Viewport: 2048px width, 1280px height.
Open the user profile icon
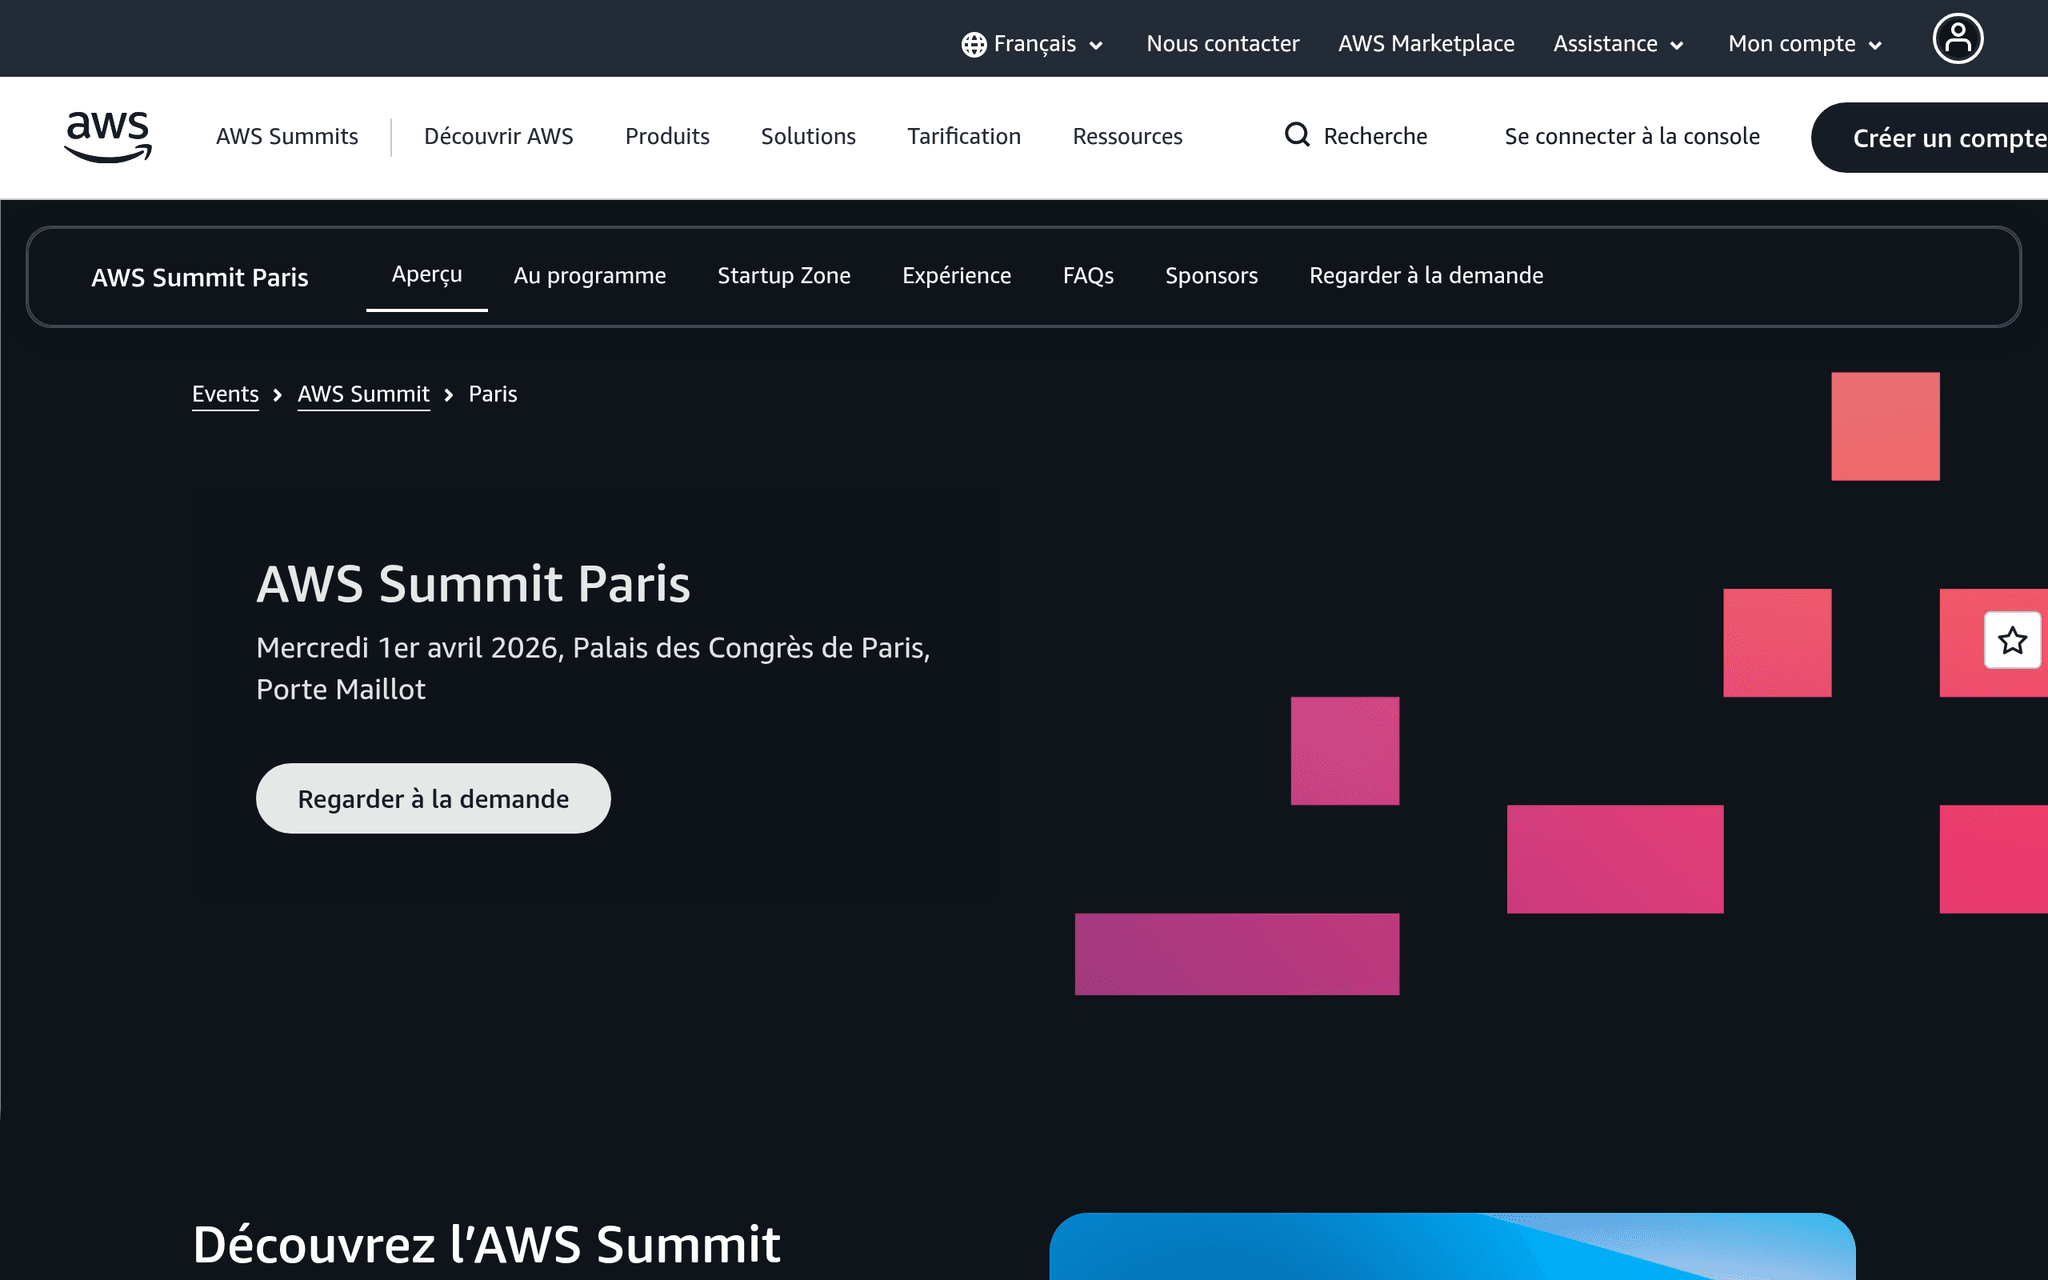pos(1957,39)
